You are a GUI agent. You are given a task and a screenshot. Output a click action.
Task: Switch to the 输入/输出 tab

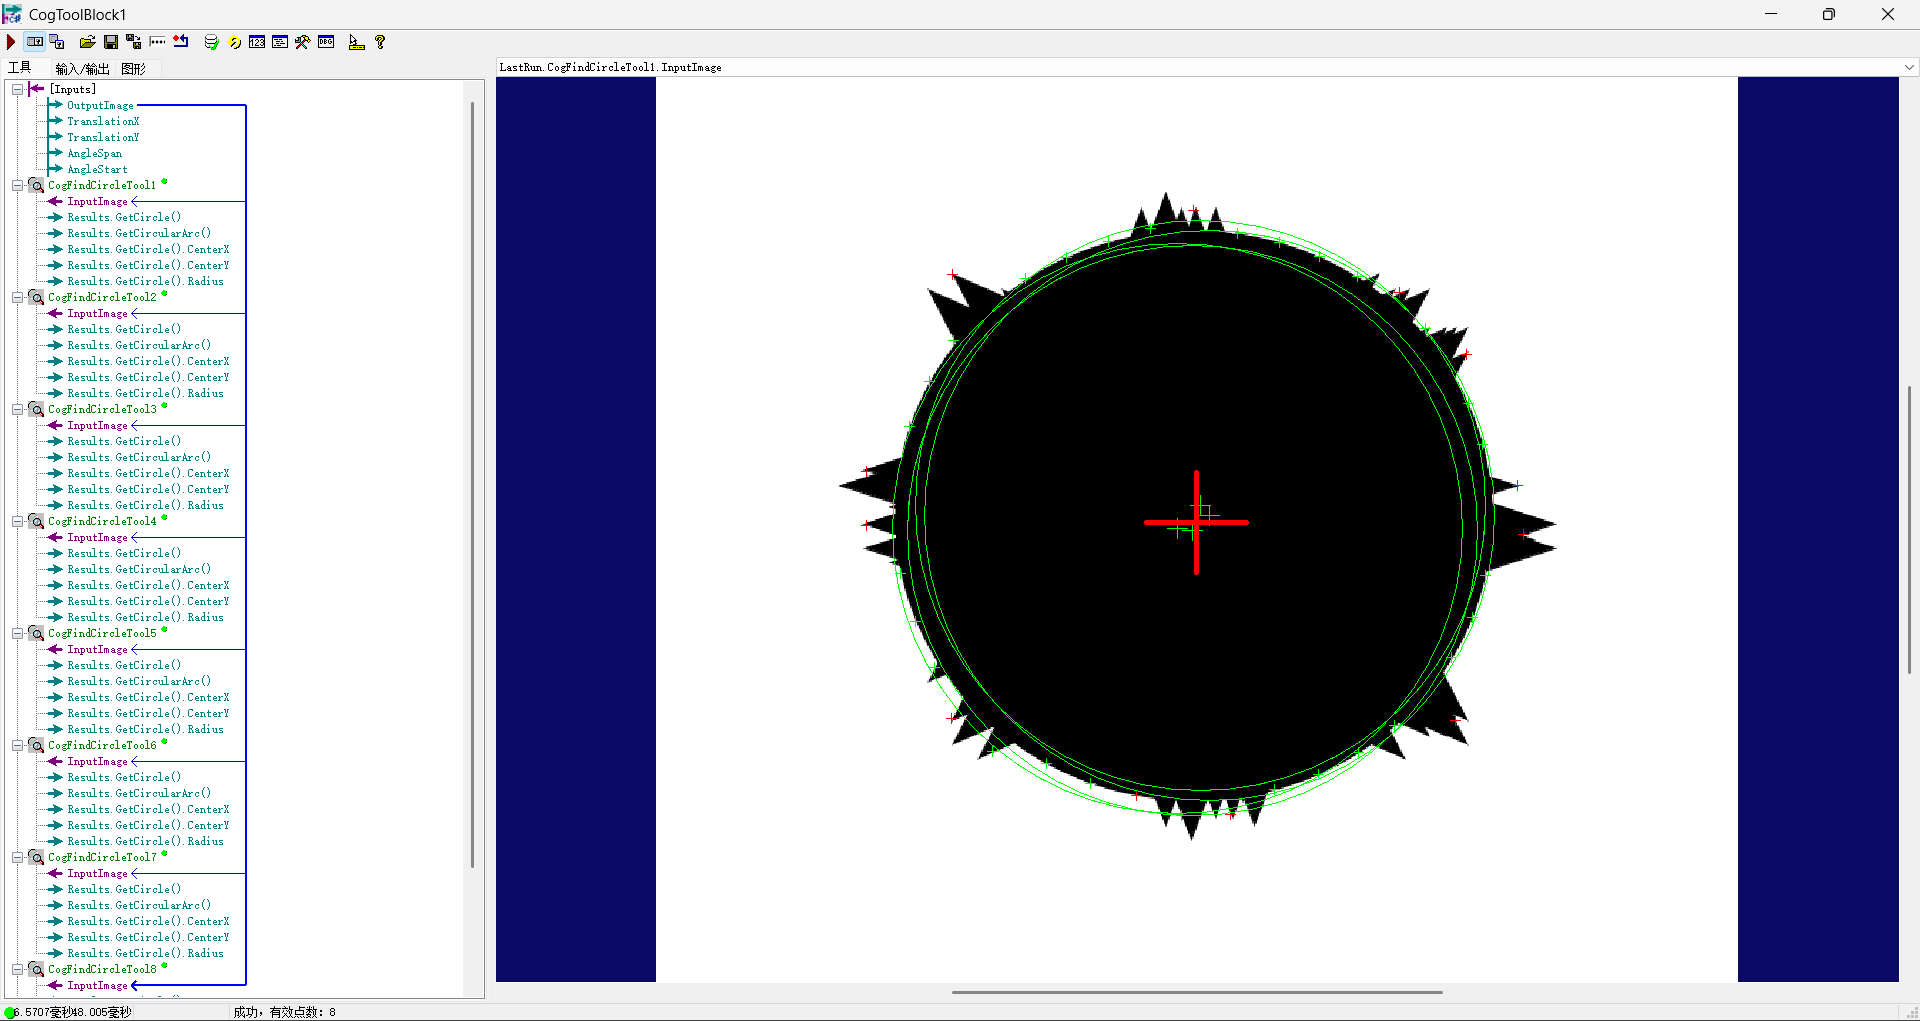click(x=82, y=69)
